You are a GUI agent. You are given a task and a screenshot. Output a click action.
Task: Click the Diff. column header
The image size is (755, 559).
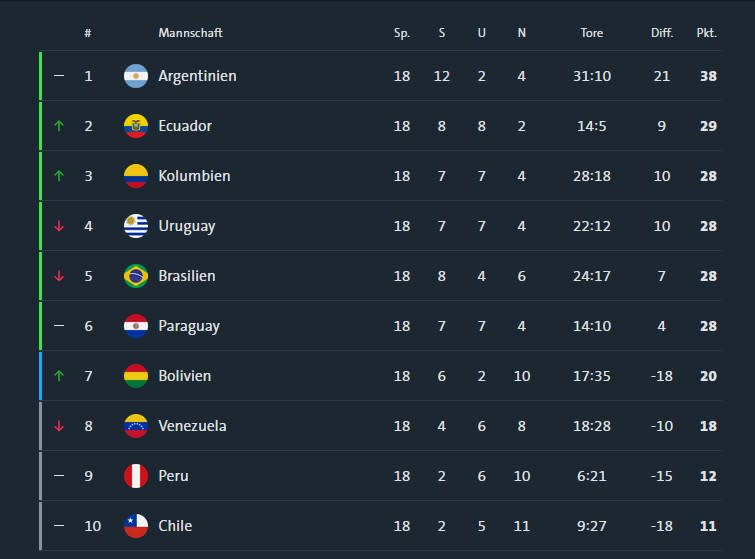click(x=662, y=33)
